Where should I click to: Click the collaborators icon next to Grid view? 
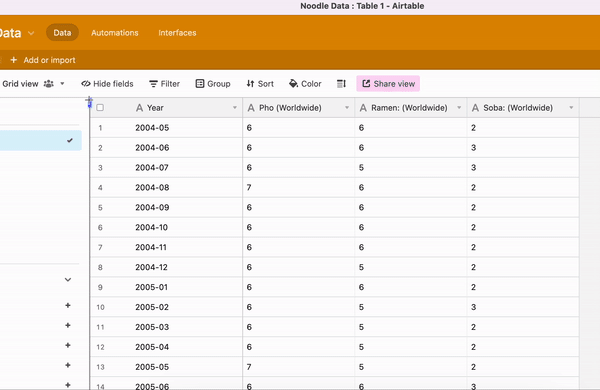coord(49,83)
